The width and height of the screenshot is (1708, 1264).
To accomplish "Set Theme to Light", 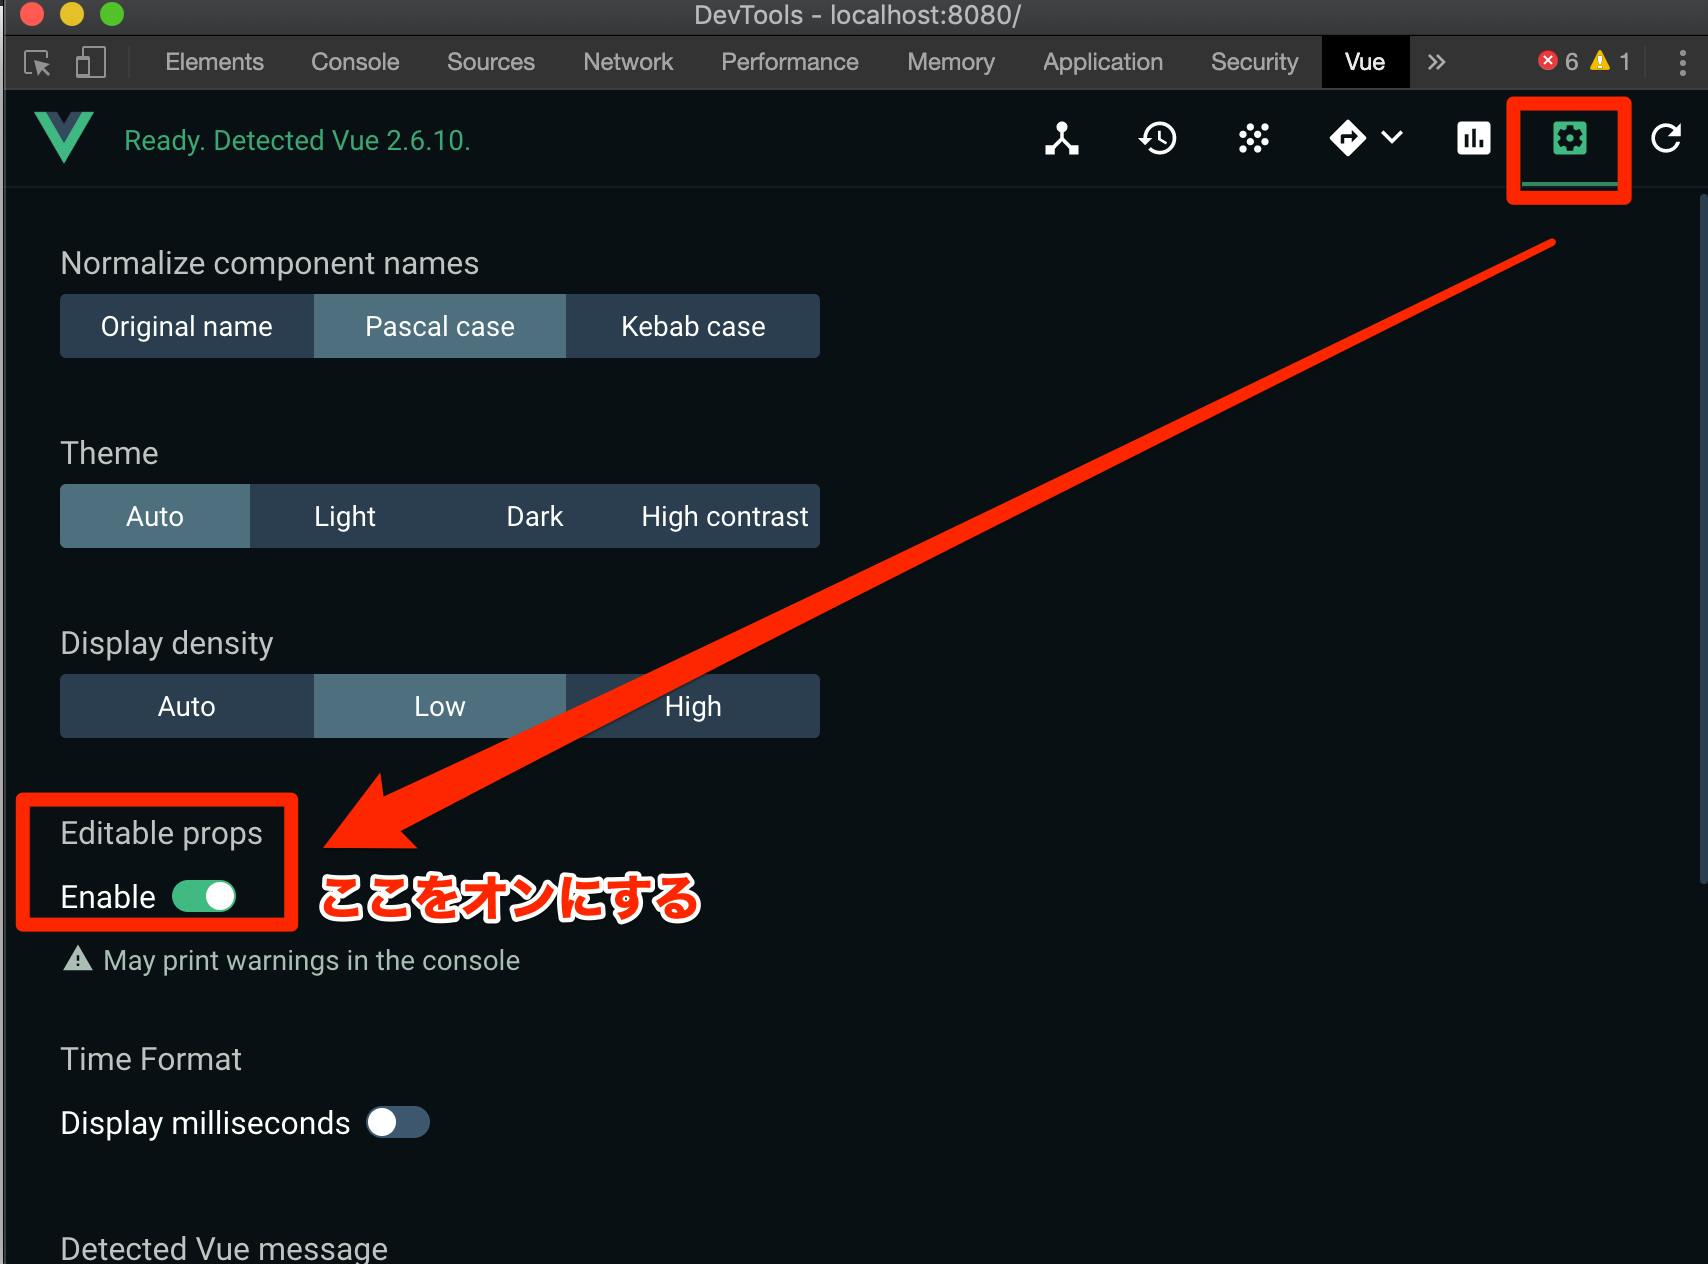I will 345,516.
